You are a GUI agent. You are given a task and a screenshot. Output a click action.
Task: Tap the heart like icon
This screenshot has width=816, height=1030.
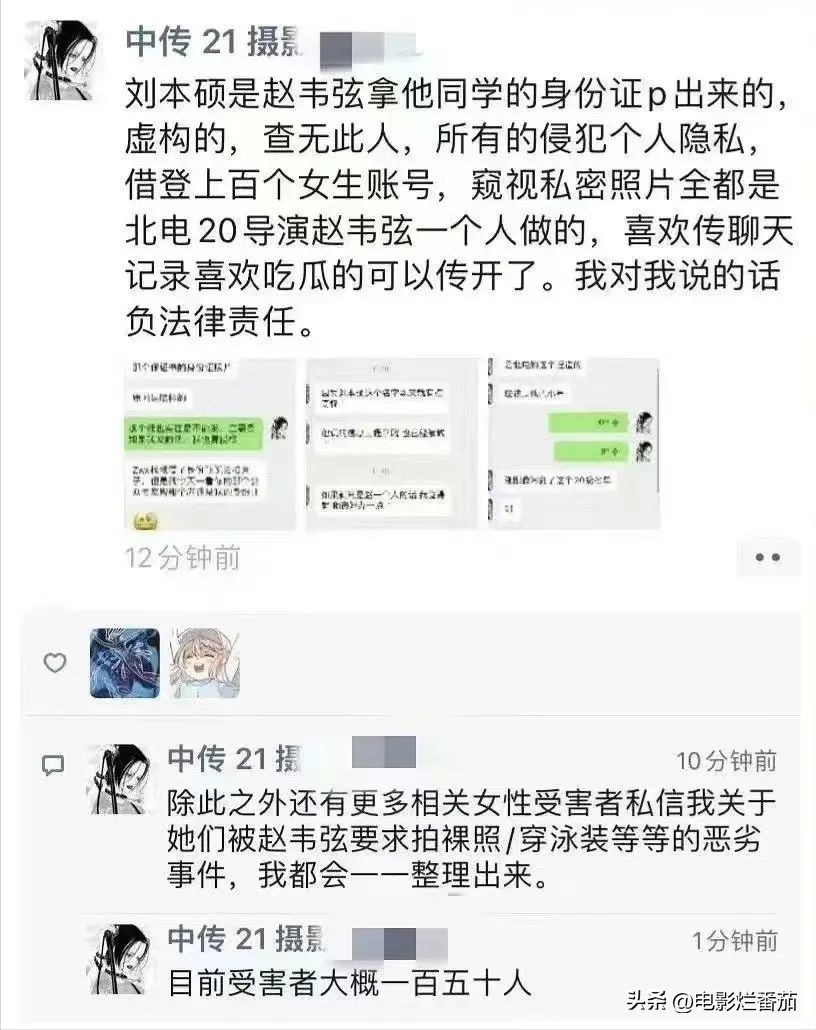click(x=55, y=663)
